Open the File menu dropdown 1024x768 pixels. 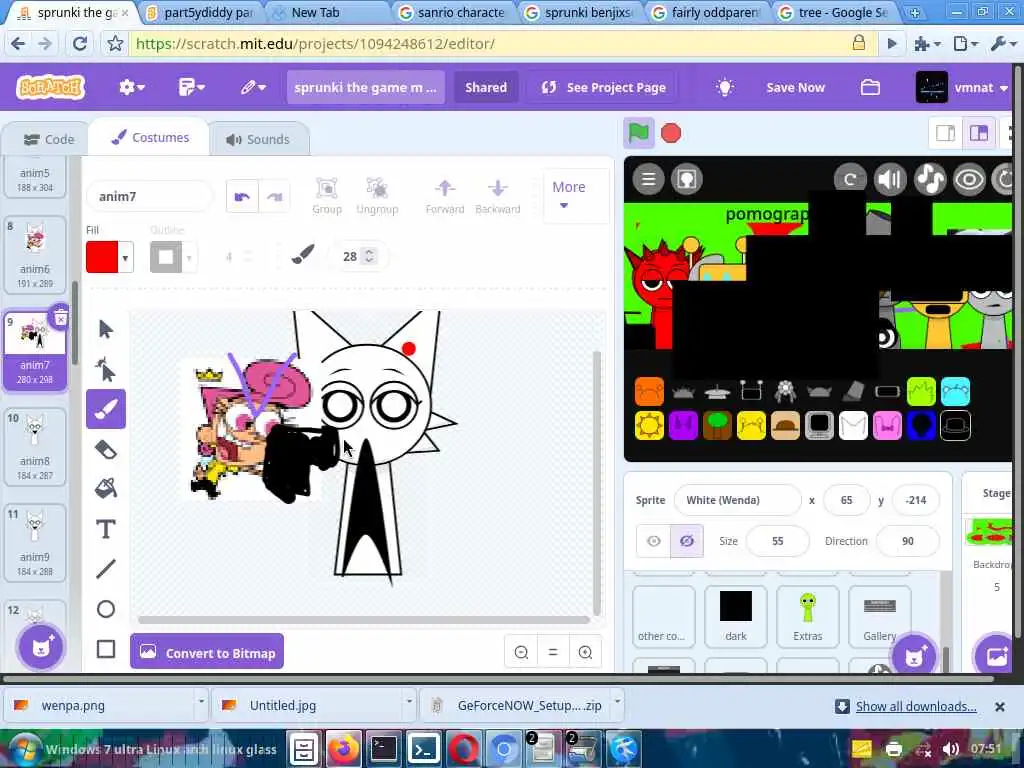191,87
